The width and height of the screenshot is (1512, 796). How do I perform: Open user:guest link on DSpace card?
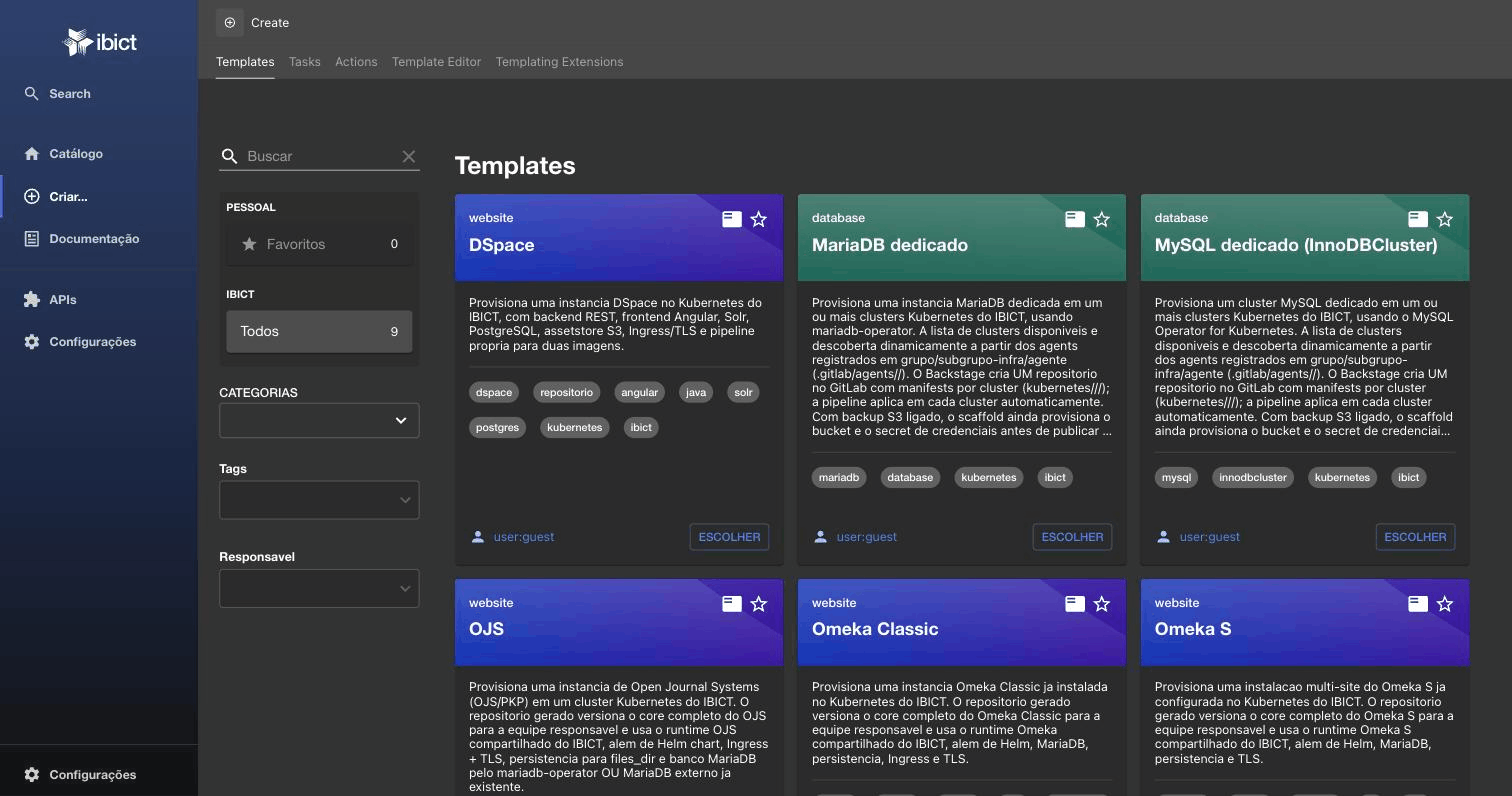coord(523,537)
